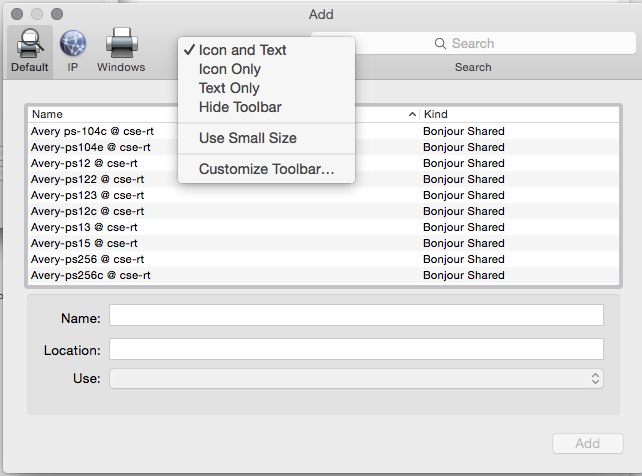642x476 pixels.
Task: Select printer Avery-ps256c @ cse-rt
Action: (91, 275)
